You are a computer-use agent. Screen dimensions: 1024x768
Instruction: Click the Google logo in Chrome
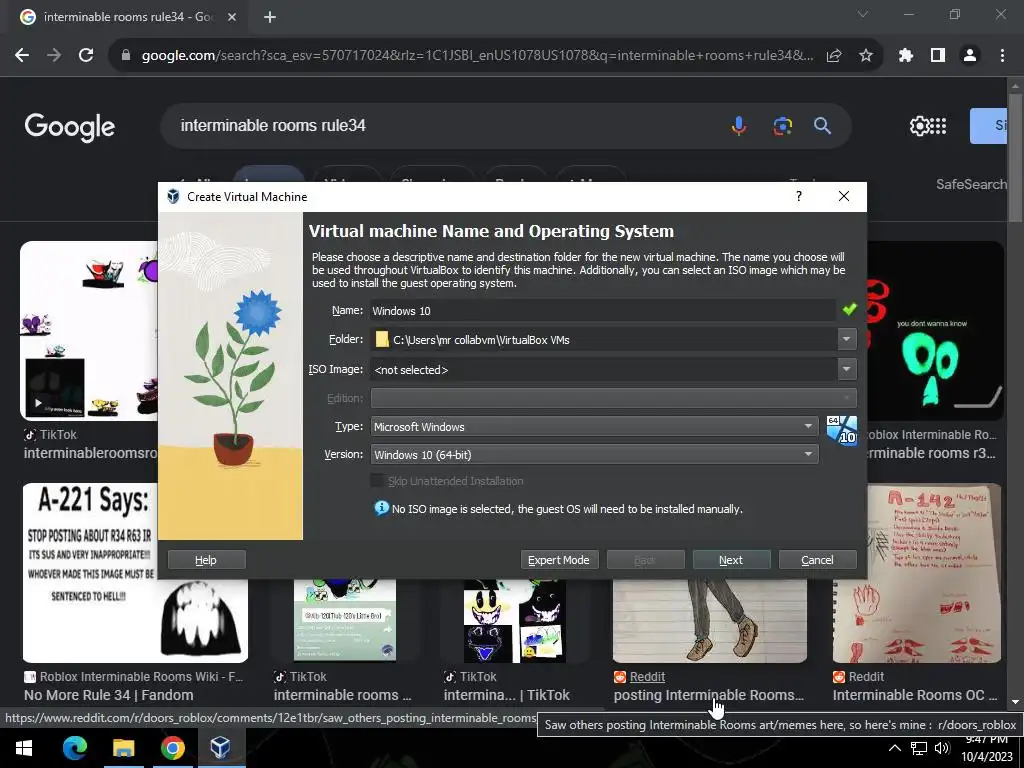[69, 127]
